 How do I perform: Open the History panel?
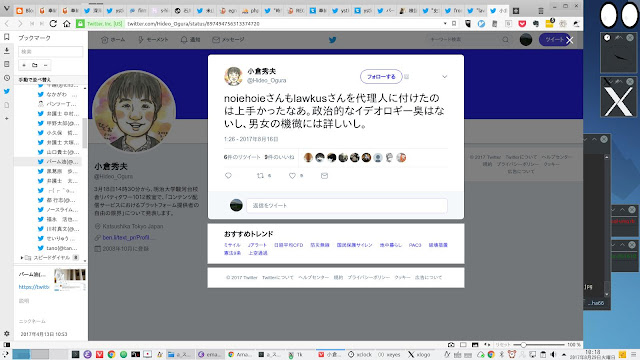click(x=7, y=78)
